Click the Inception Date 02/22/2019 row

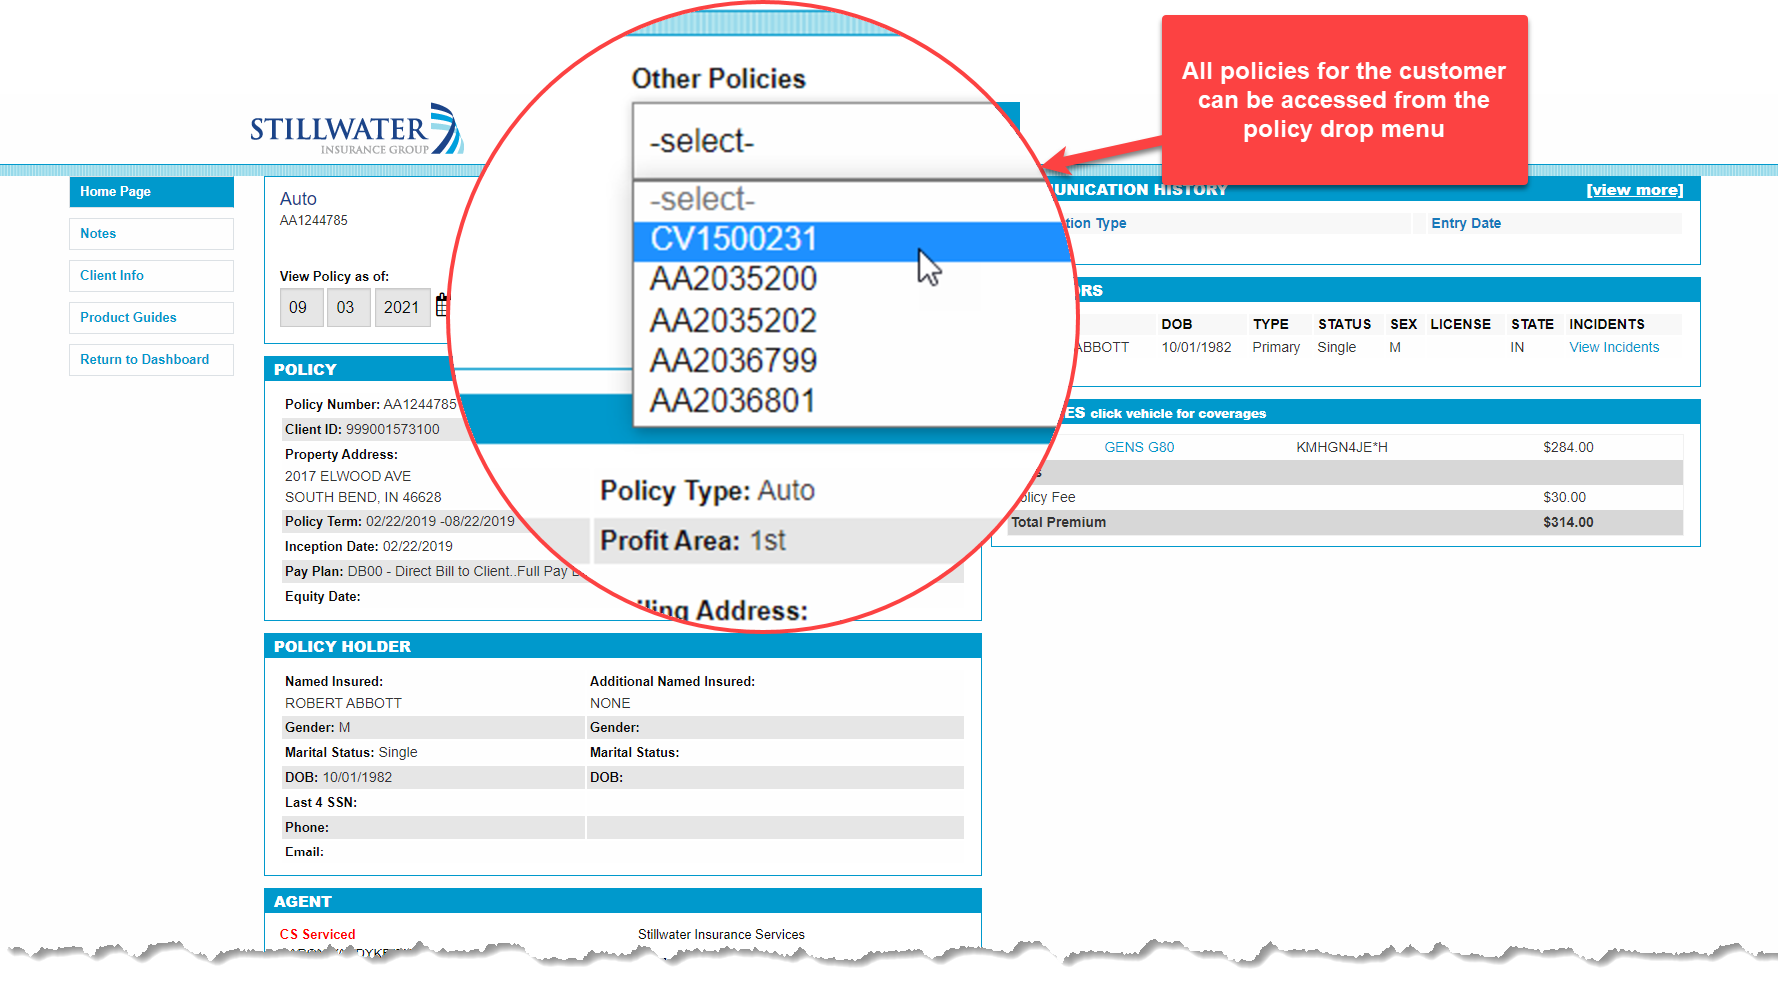[369, 546]
